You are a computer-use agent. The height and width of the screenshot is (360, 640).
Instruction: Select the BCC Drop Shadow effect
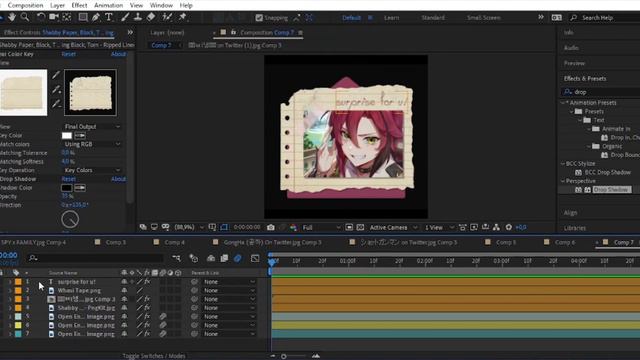(607, 172)
